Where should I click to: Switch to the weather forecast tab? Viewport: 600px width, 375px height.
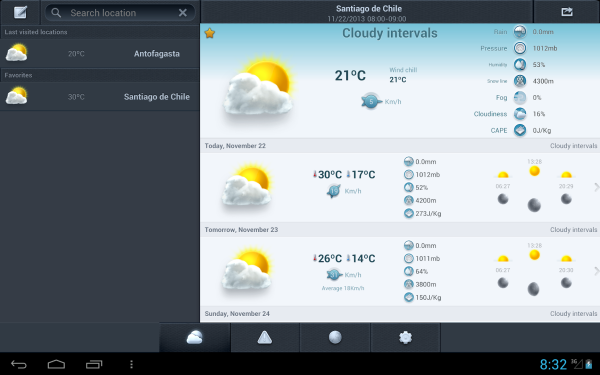195,338
